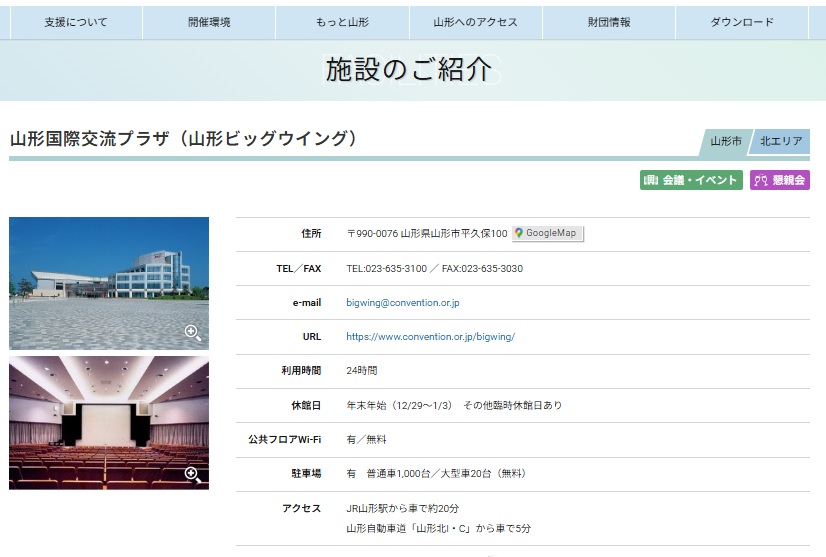Click the 山形市 area tag

point(725,142)
